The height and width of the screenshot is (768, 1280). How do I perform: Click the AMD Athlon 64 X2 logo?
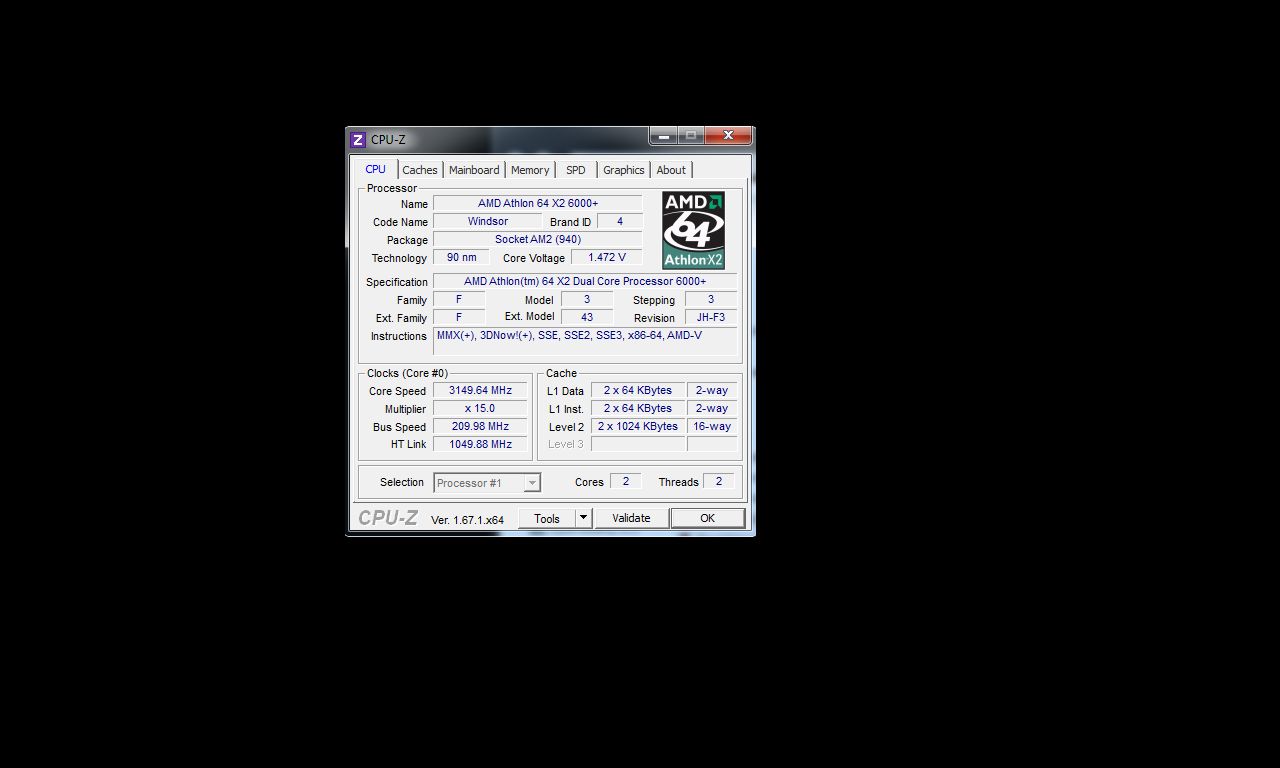[693, 230]
